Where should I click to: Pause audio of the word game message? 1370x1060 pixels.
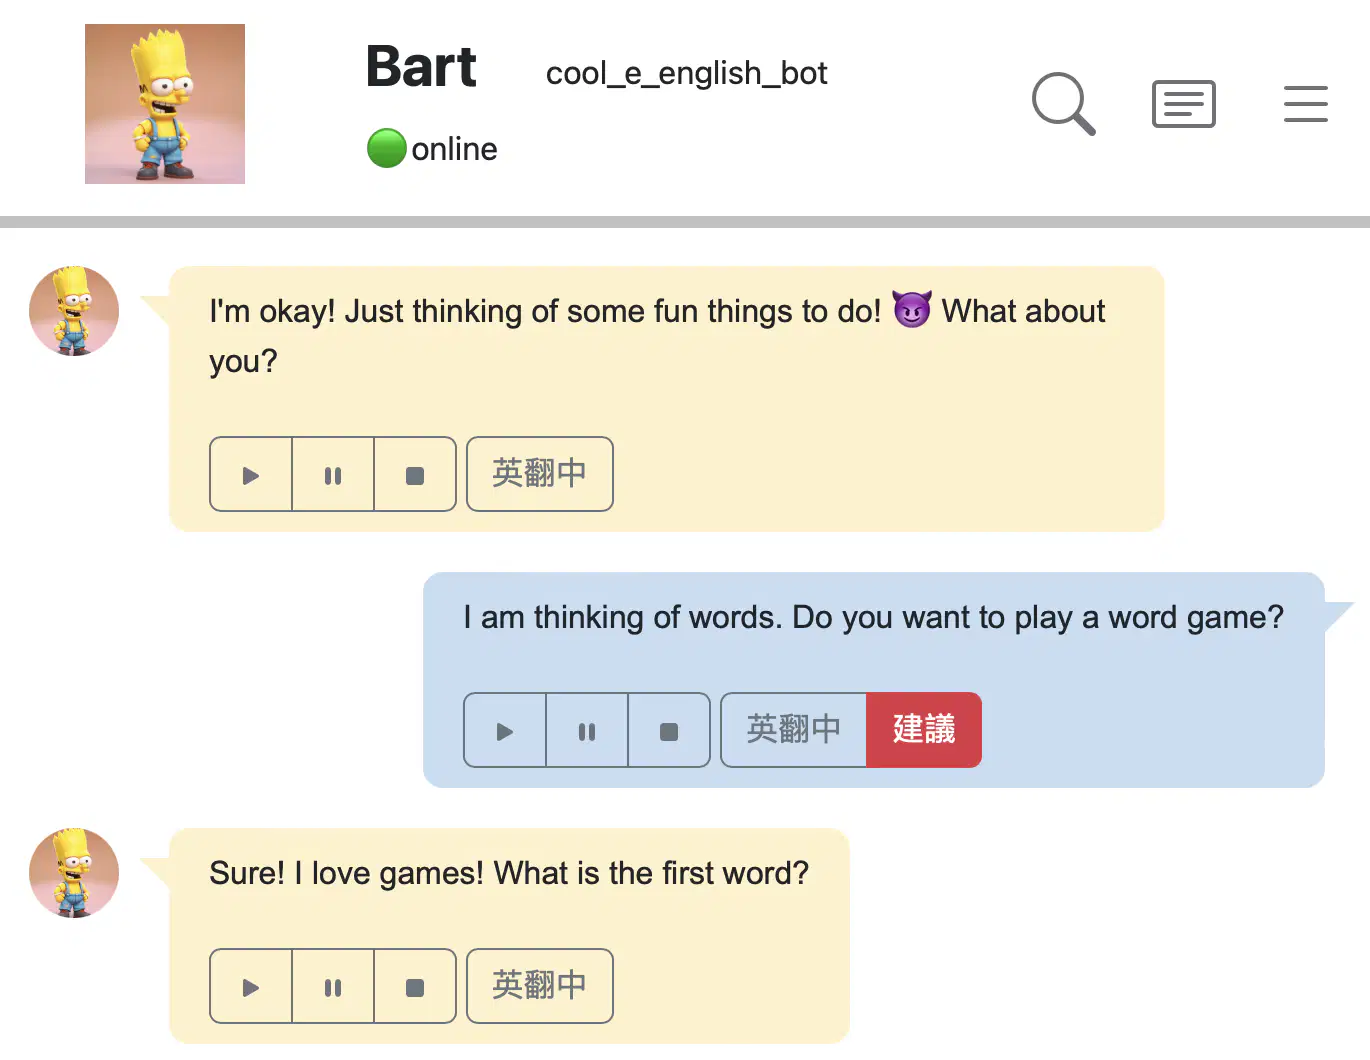(587, 731)
